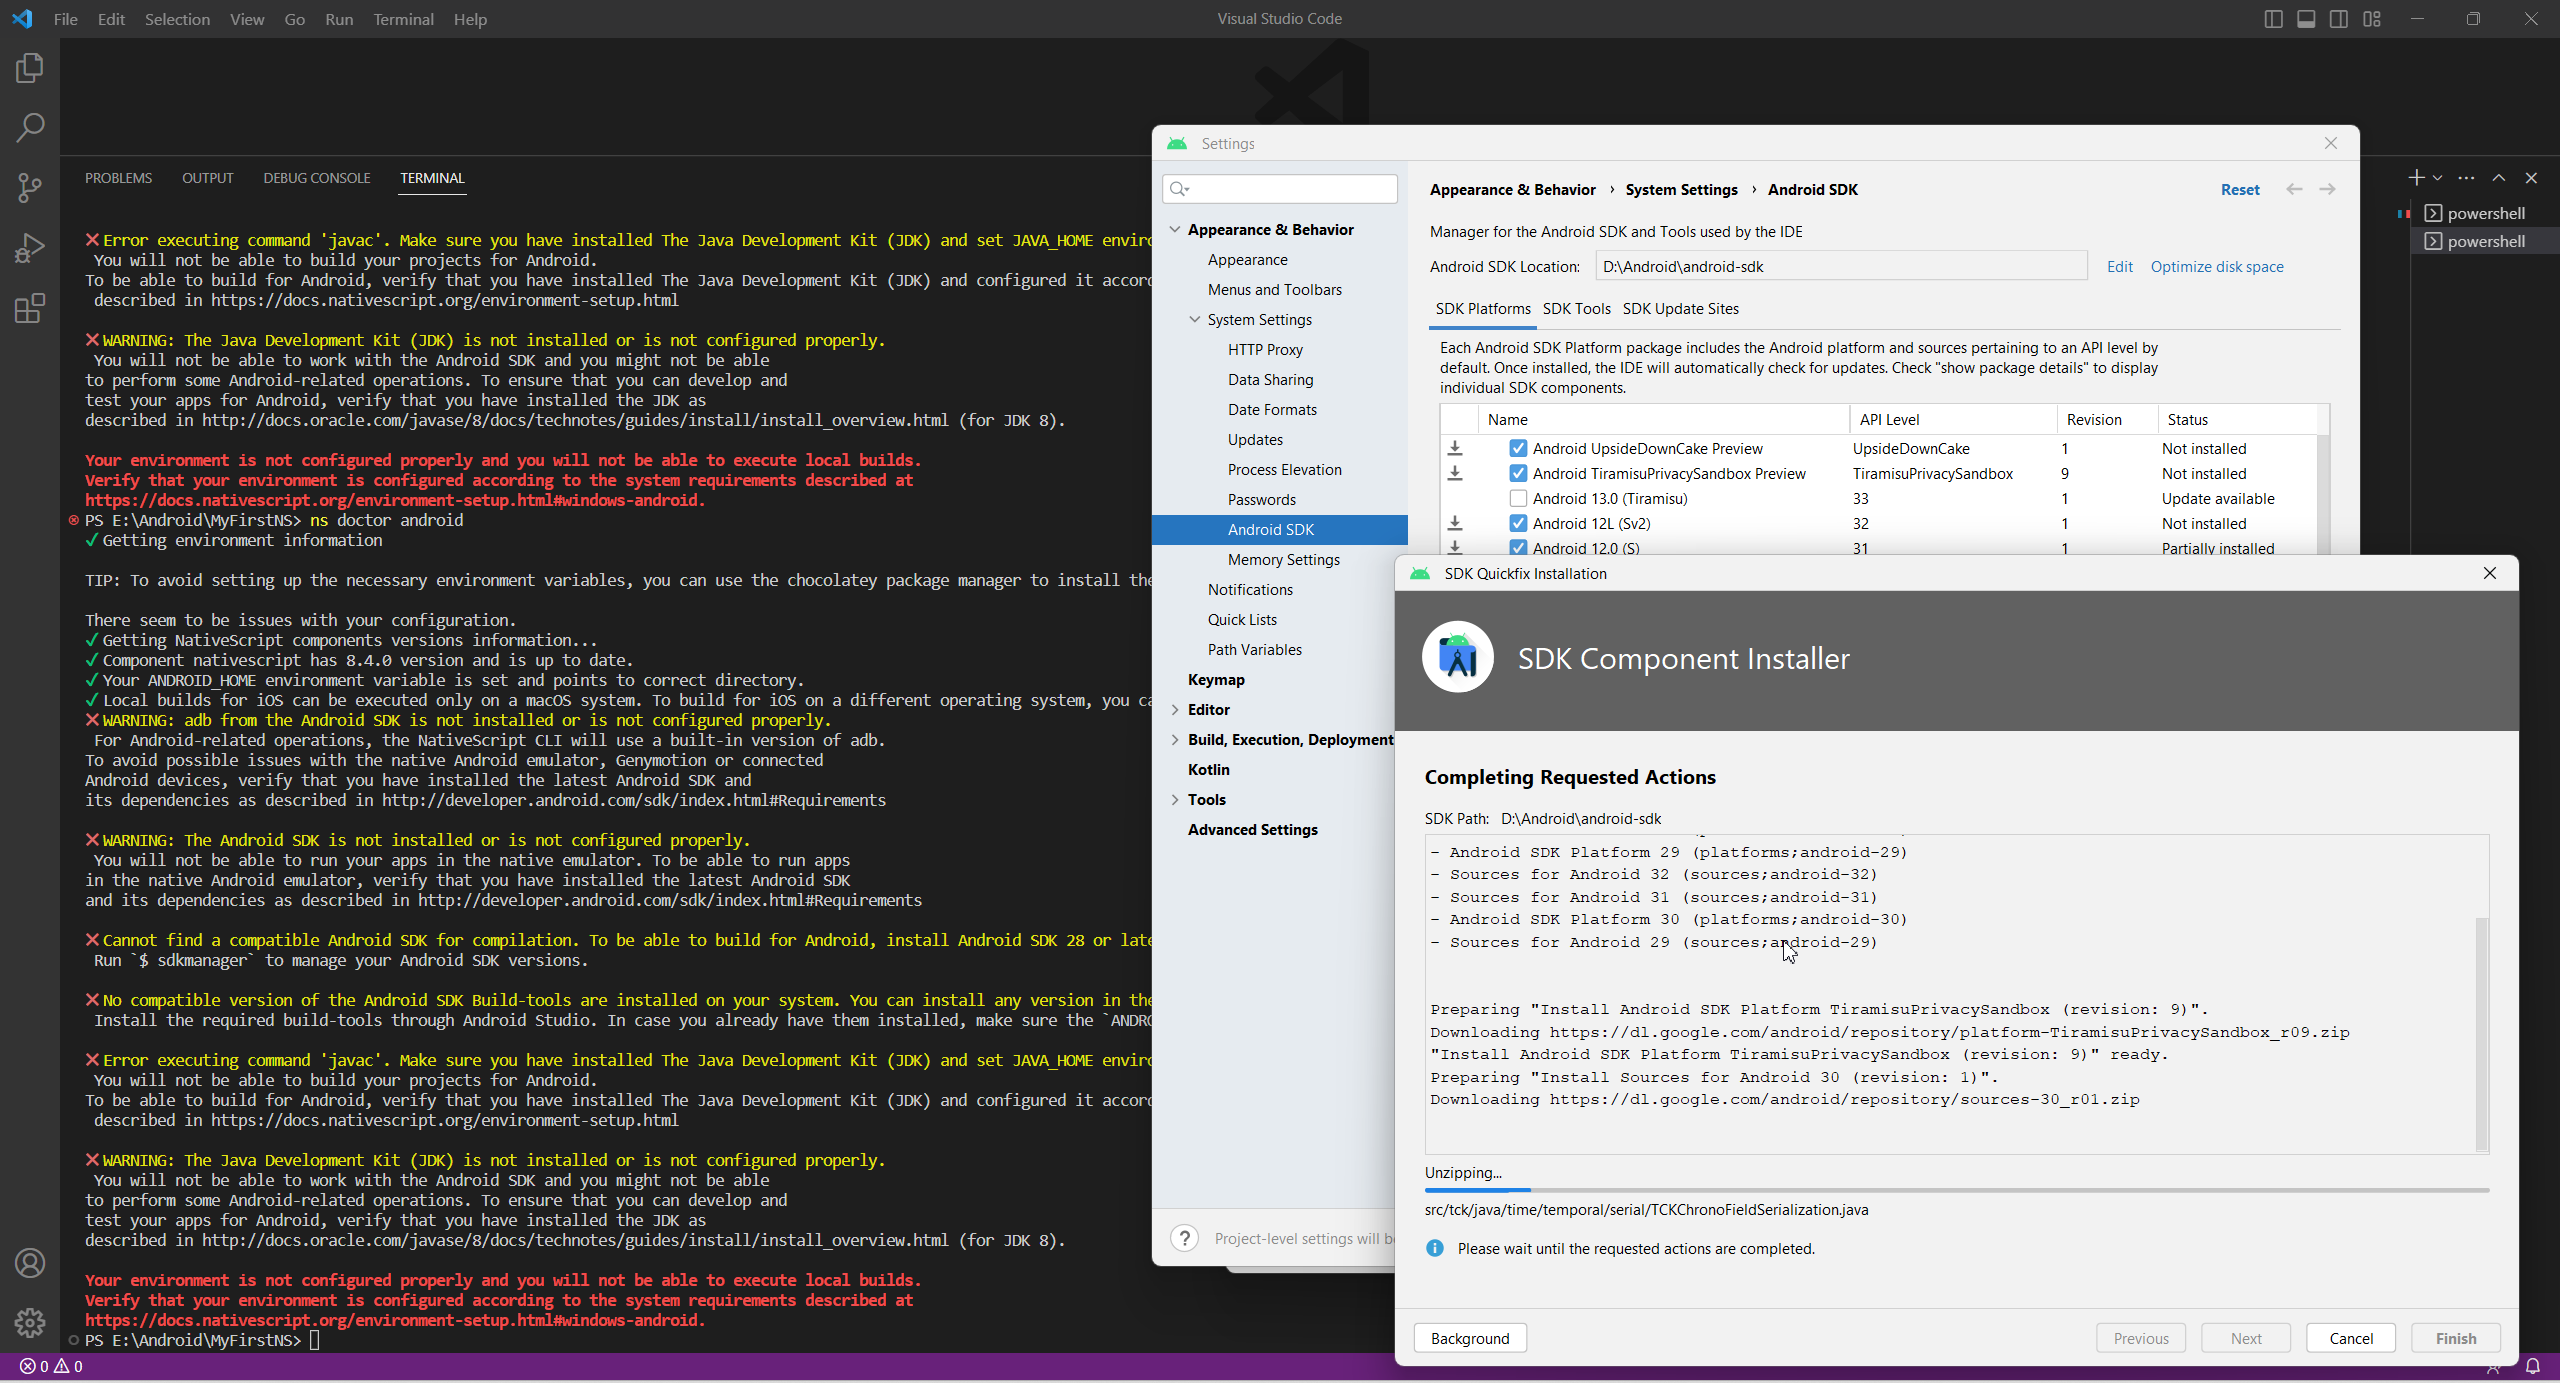Check the Android 13.0 (Tiramisu) checkbox
Image resolution: width=2560 pixels, height=1383 pixels.
tap(1518, 498)
